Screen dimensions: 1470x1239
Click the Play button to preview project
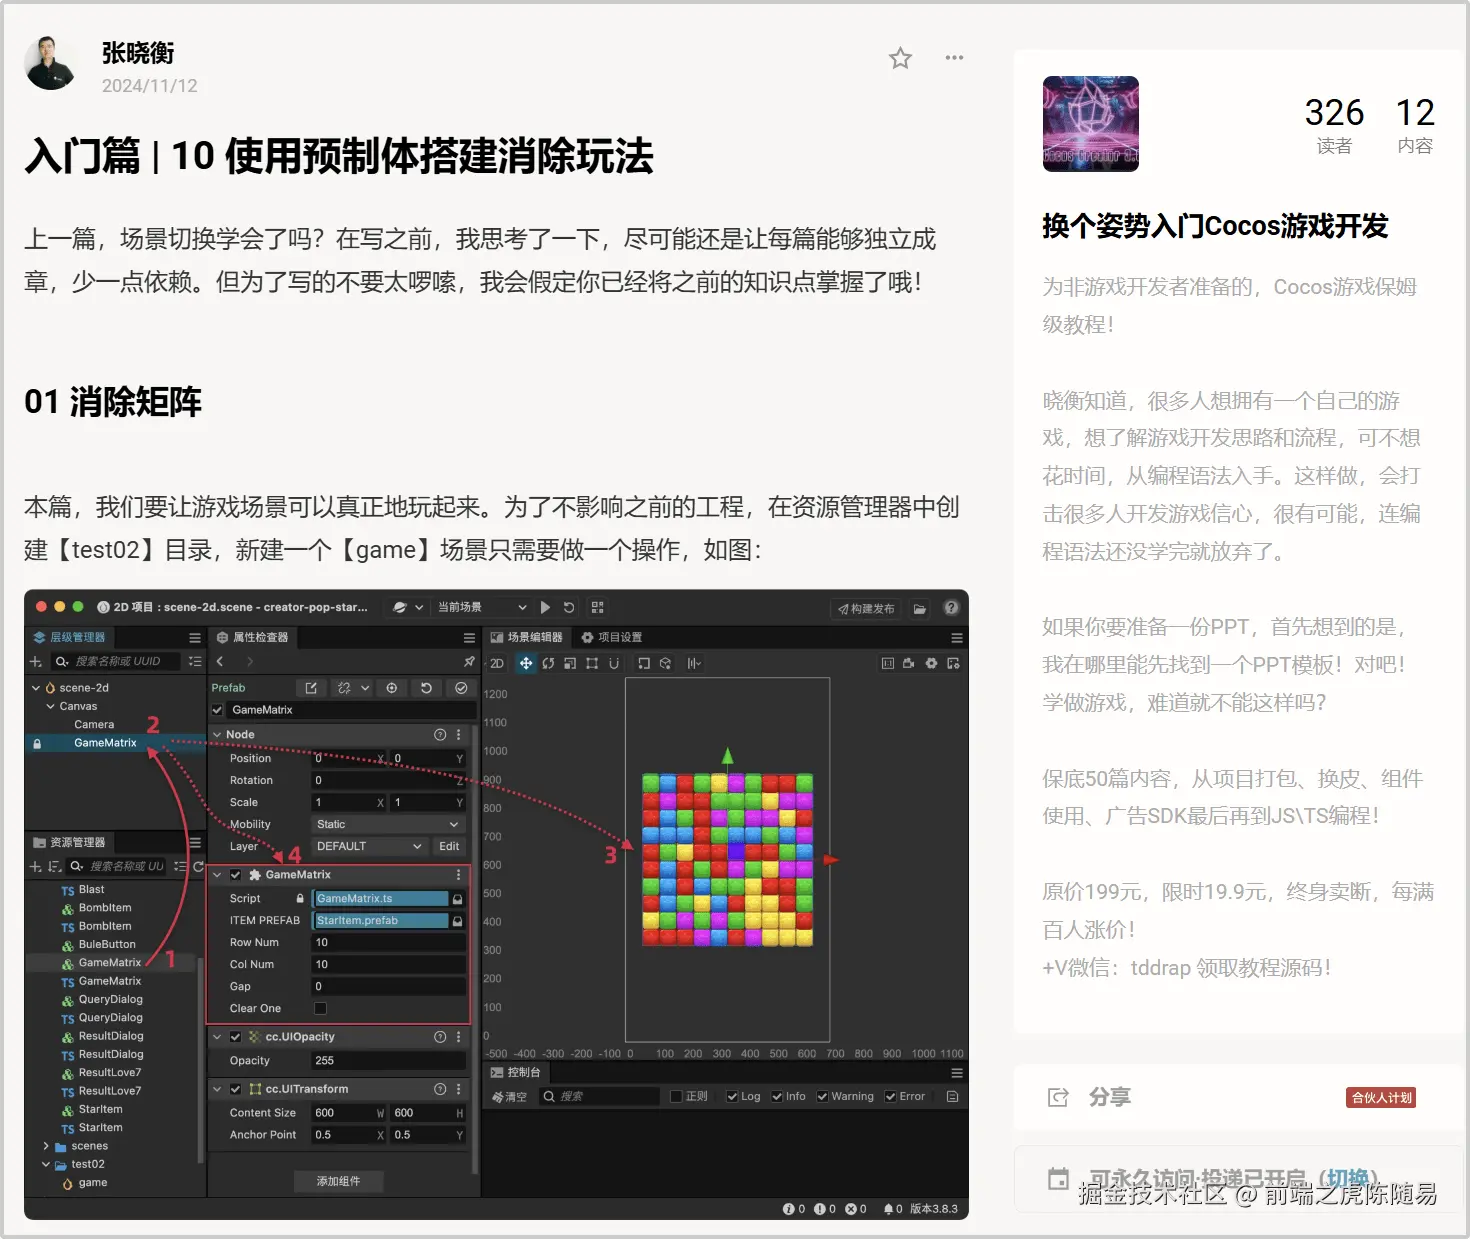pyautogui.click(x=545, y=607)
